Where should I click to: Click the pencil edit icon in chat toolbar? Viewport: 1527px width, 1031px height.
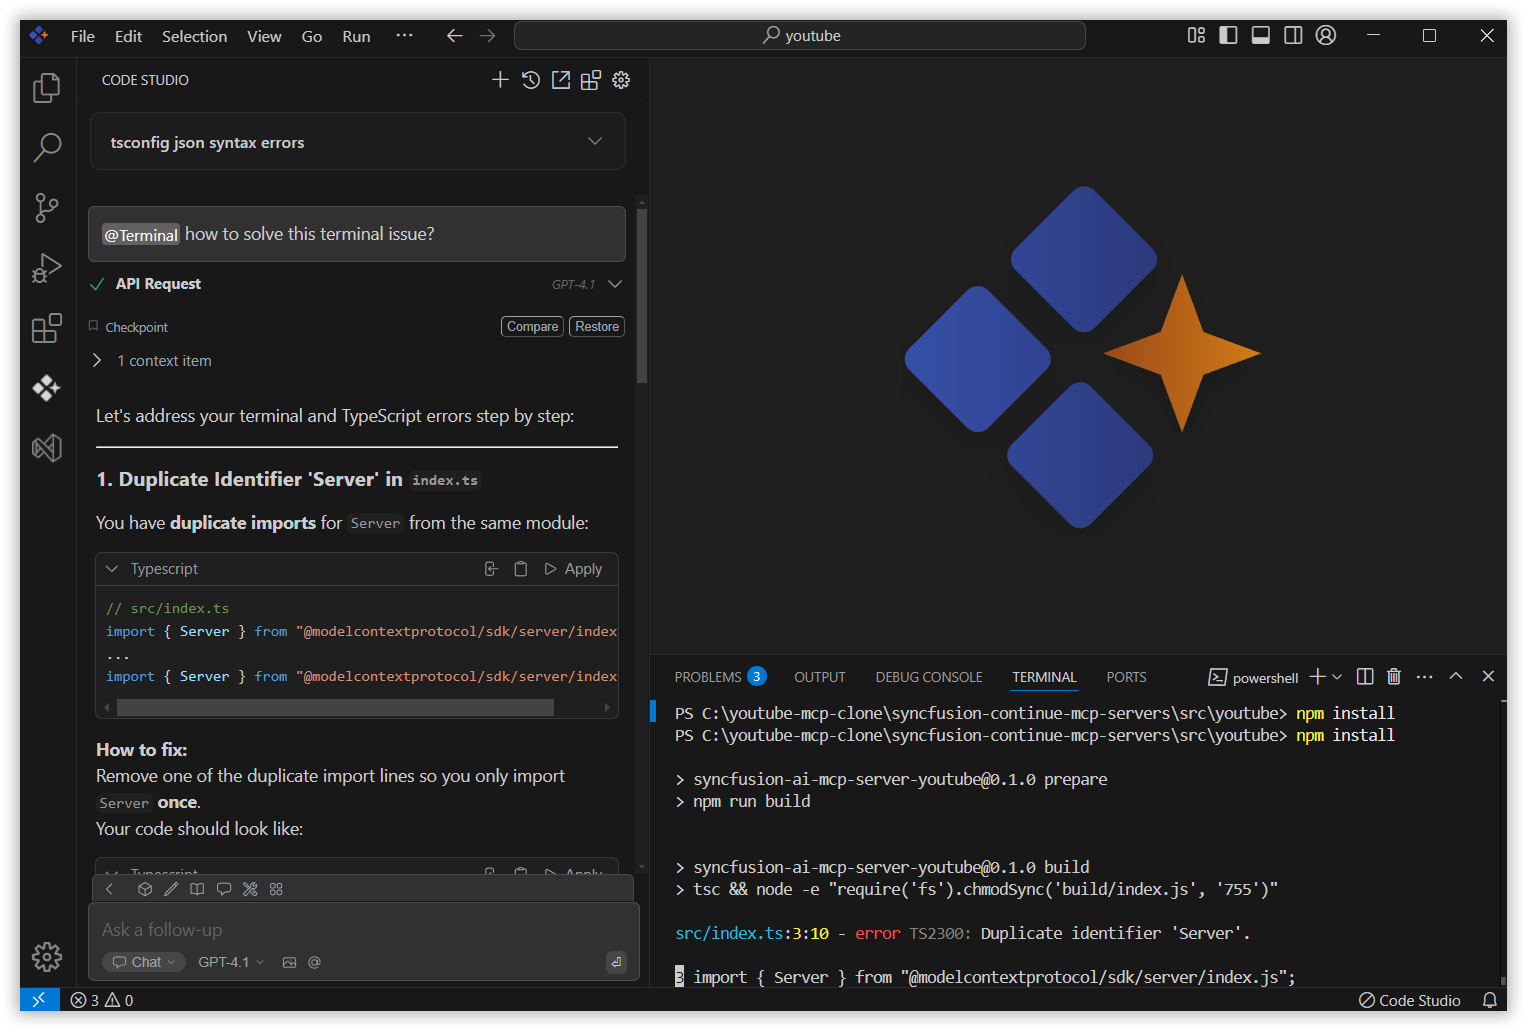171,889
